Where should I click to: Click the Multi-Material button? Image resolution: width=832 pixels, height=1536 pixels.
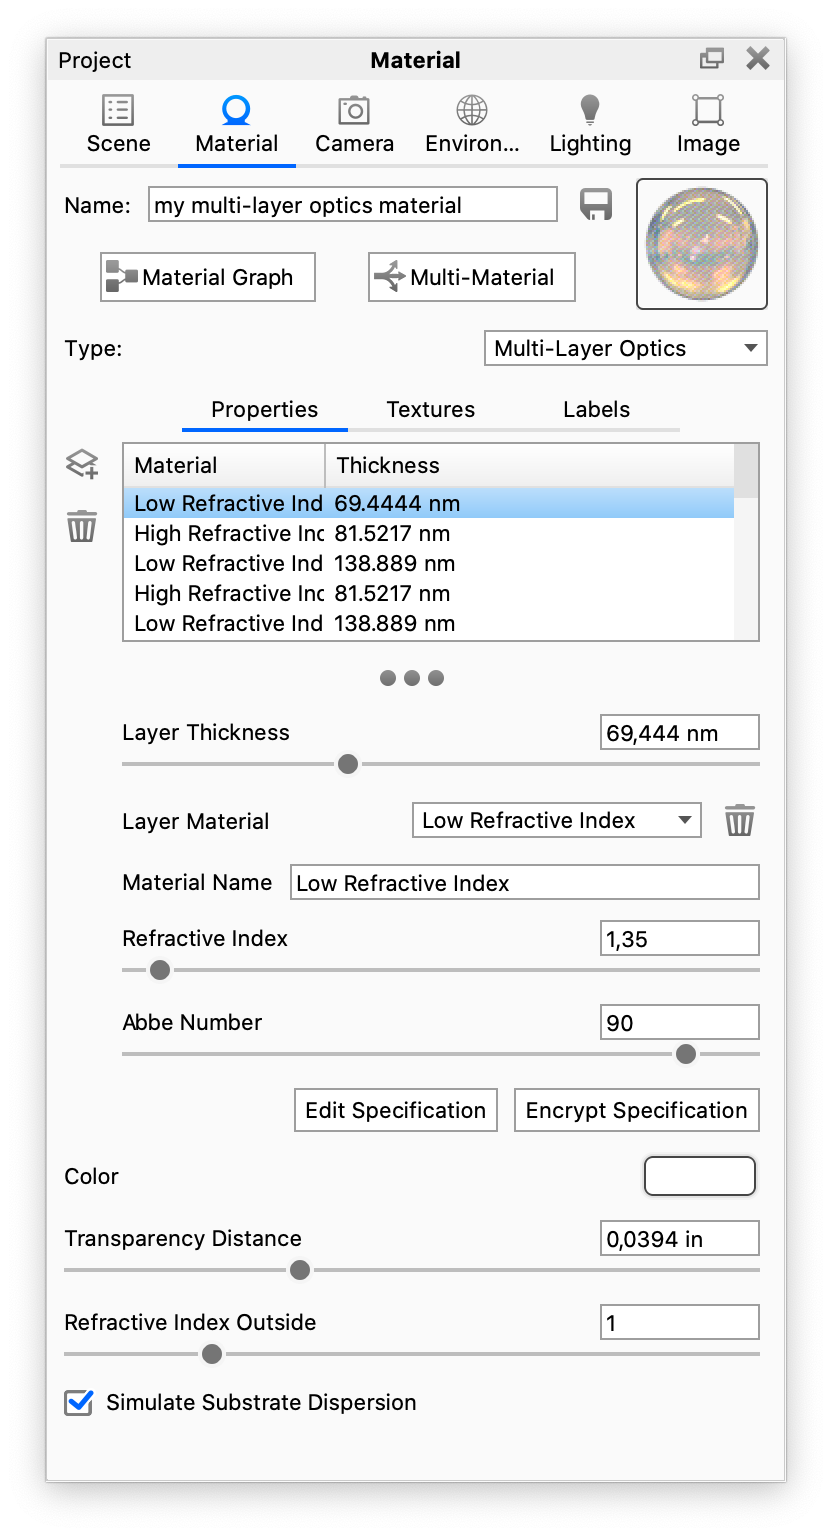click(x=472, y=277)
